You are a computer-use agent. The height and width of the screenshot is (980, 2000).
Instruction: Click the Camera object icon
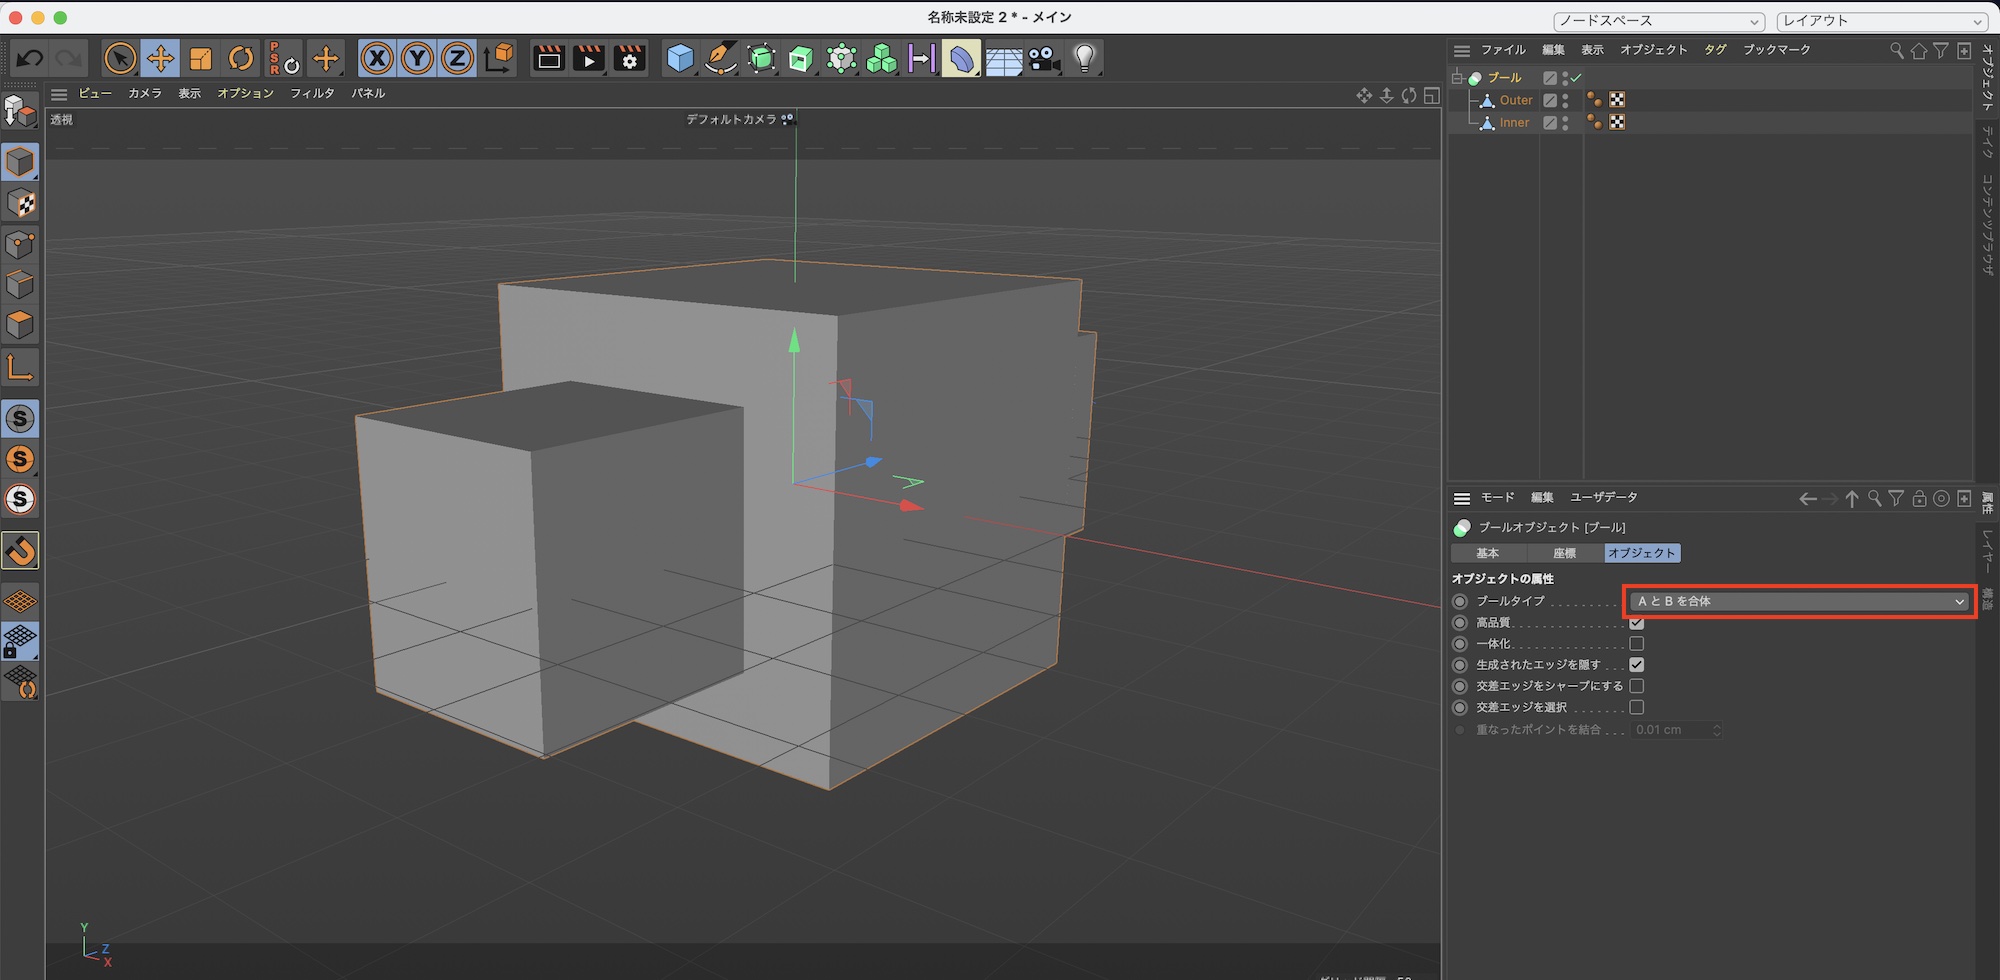(1044, 59)
